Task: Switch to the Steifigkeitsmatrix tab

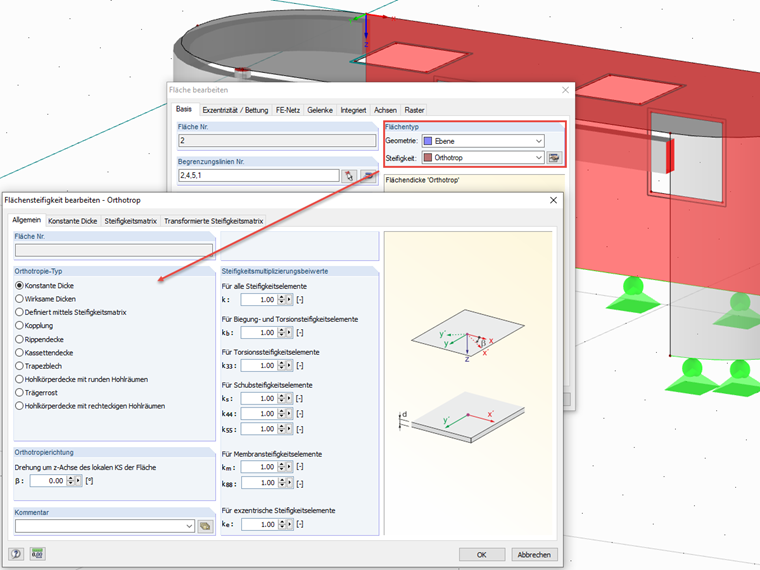Action: point(130,221)
